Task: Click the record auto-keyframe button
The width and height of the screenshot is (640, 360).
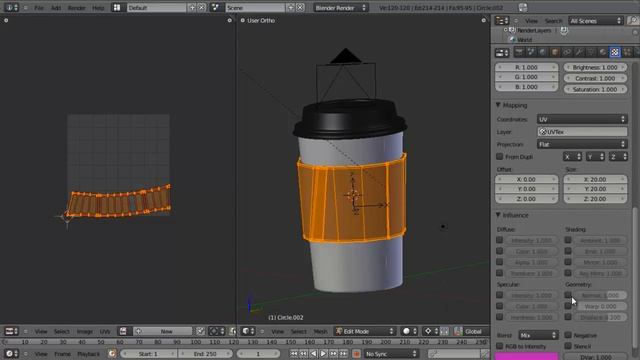Action: [x=356, y=353]
